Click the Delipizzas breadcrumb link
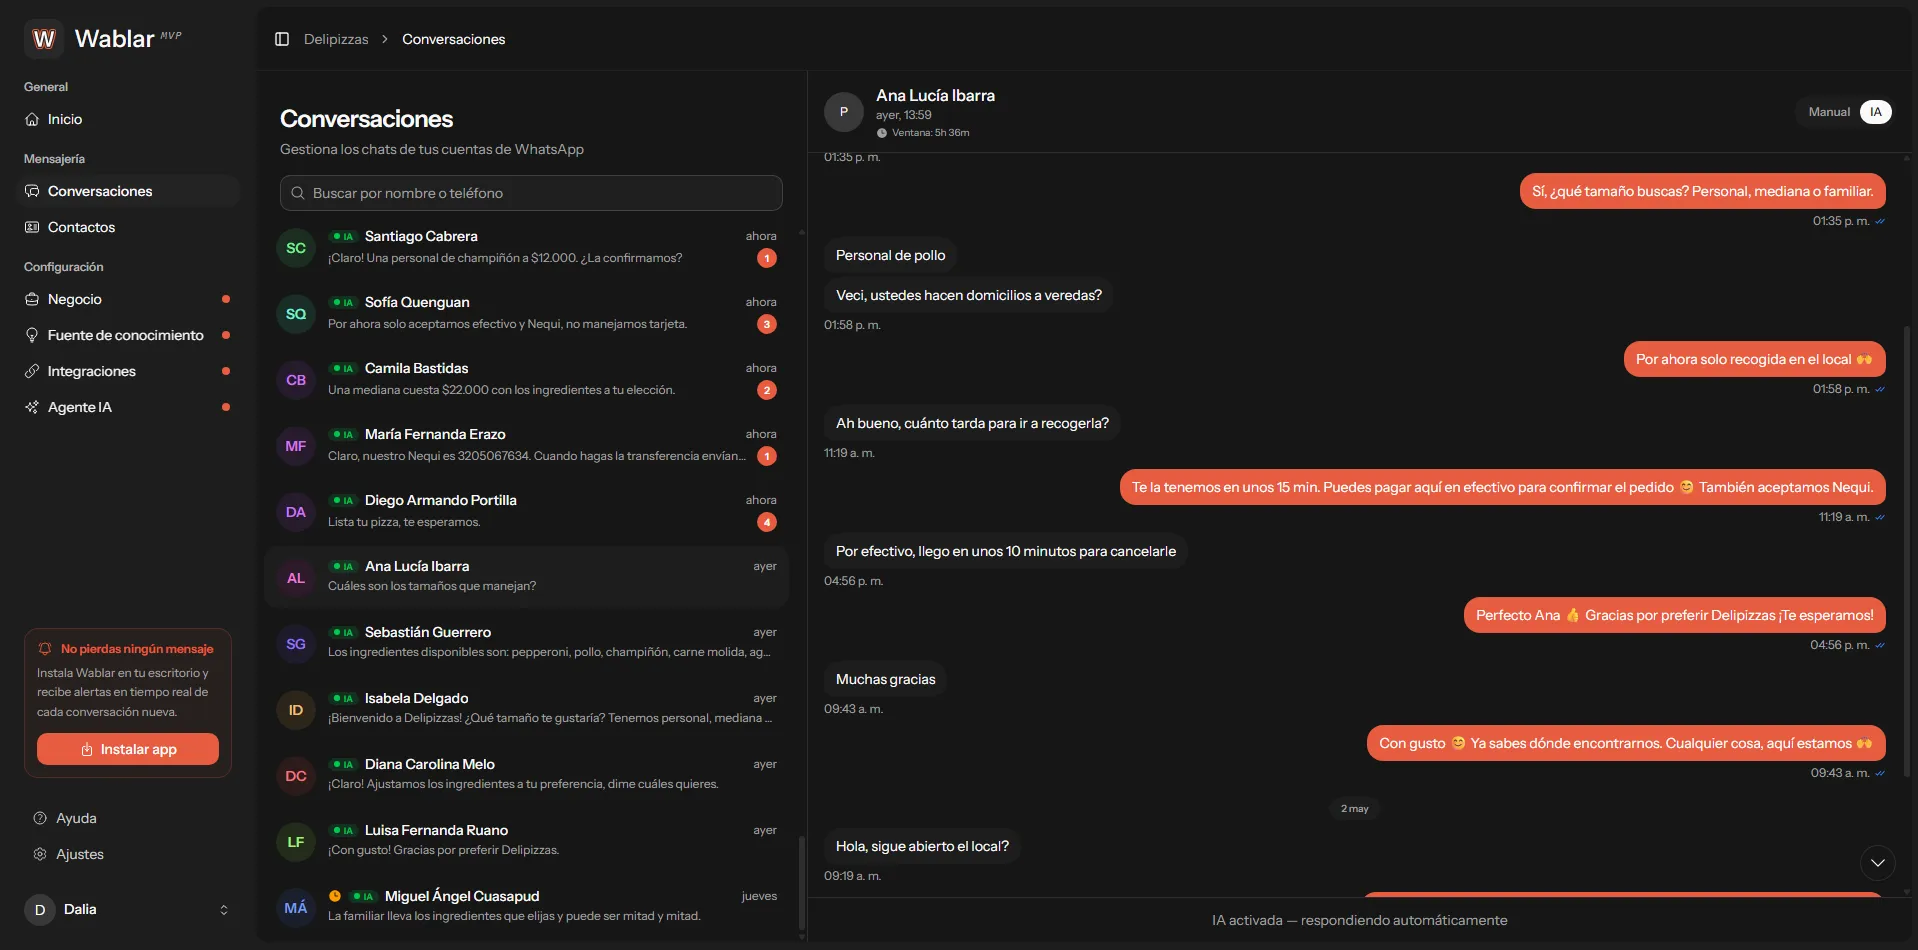 (x=336, y=39)
